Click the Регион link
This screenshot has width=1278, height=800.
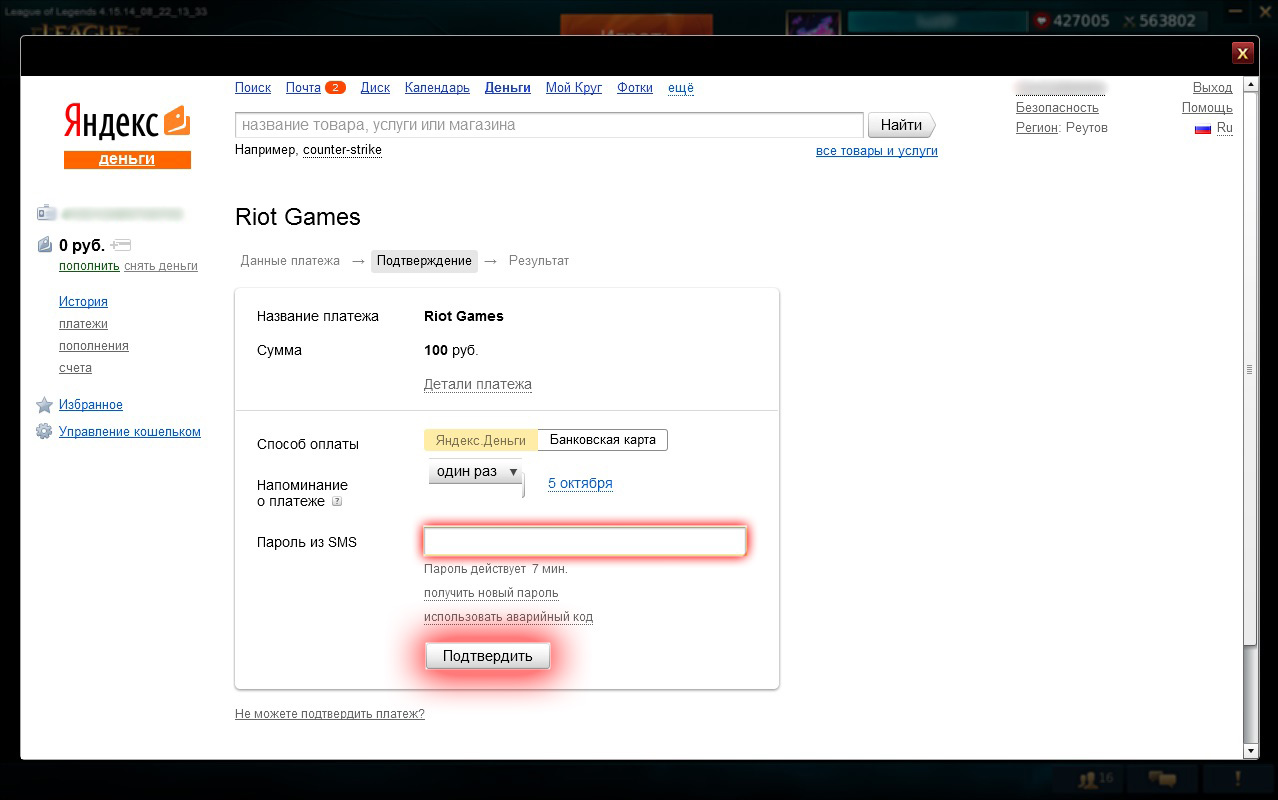1037,128
